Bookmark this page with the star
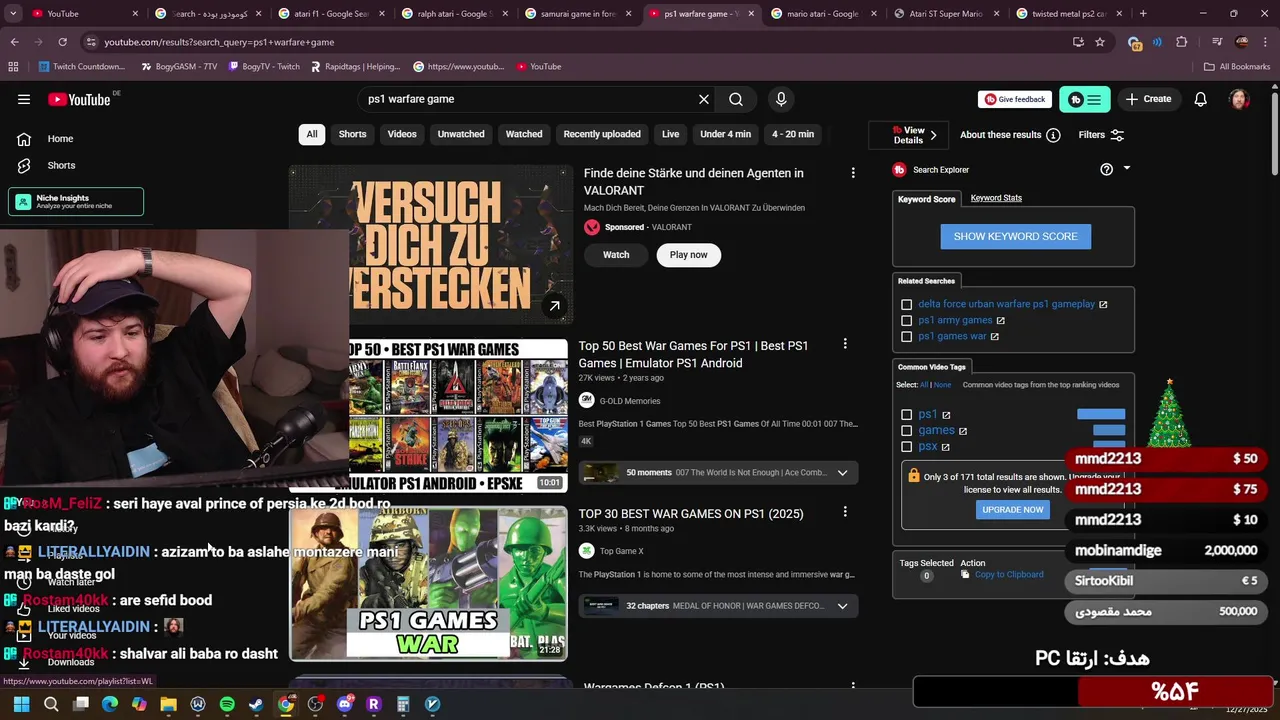The image size is (1280, 720). coord(1100,42)
